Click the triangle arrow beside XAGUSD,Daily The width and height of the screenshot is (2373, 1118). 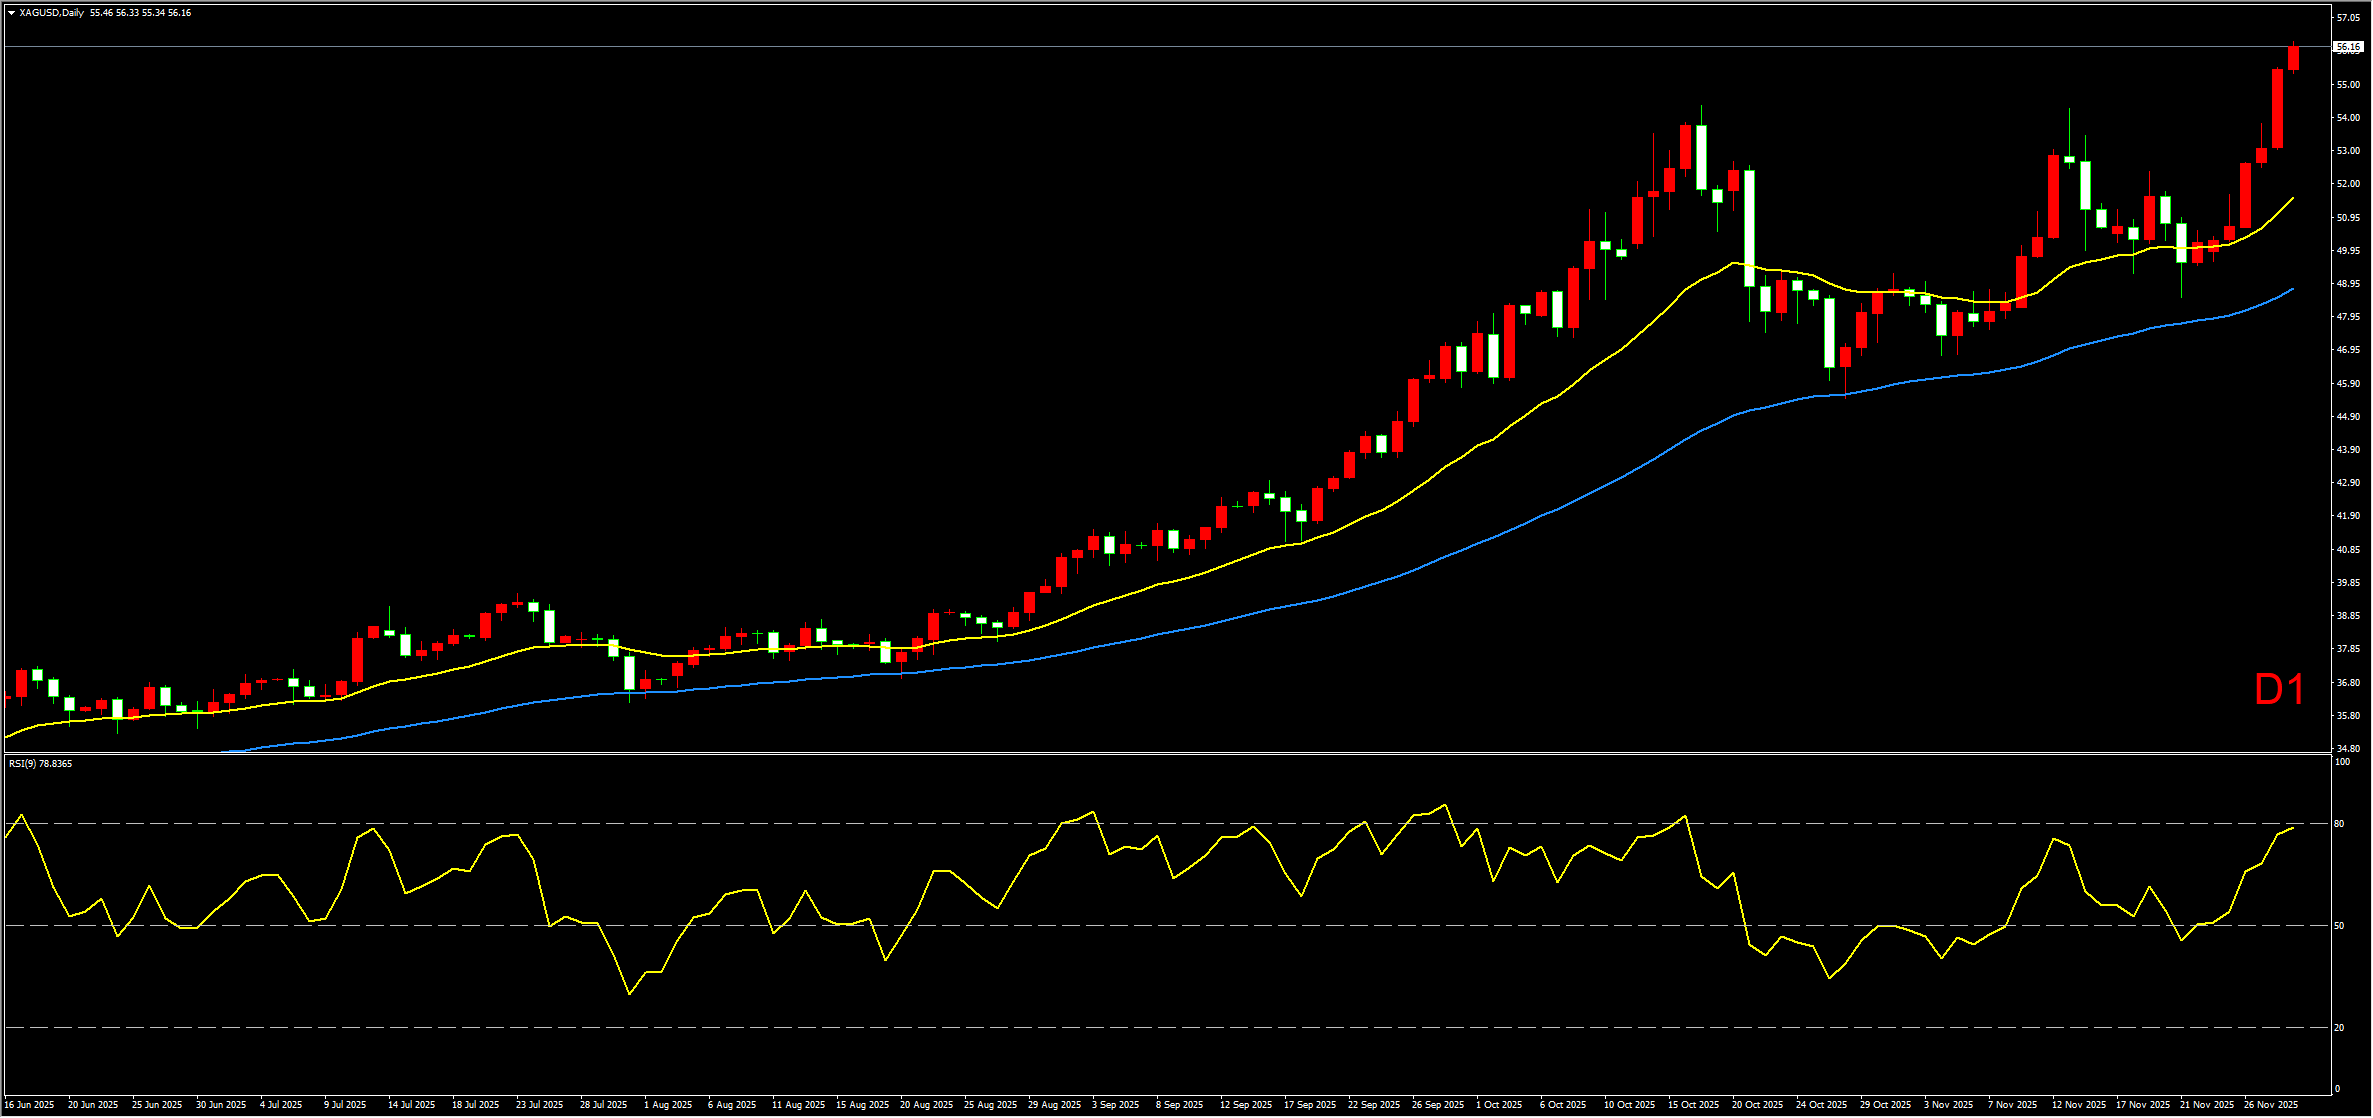[11, 13]
